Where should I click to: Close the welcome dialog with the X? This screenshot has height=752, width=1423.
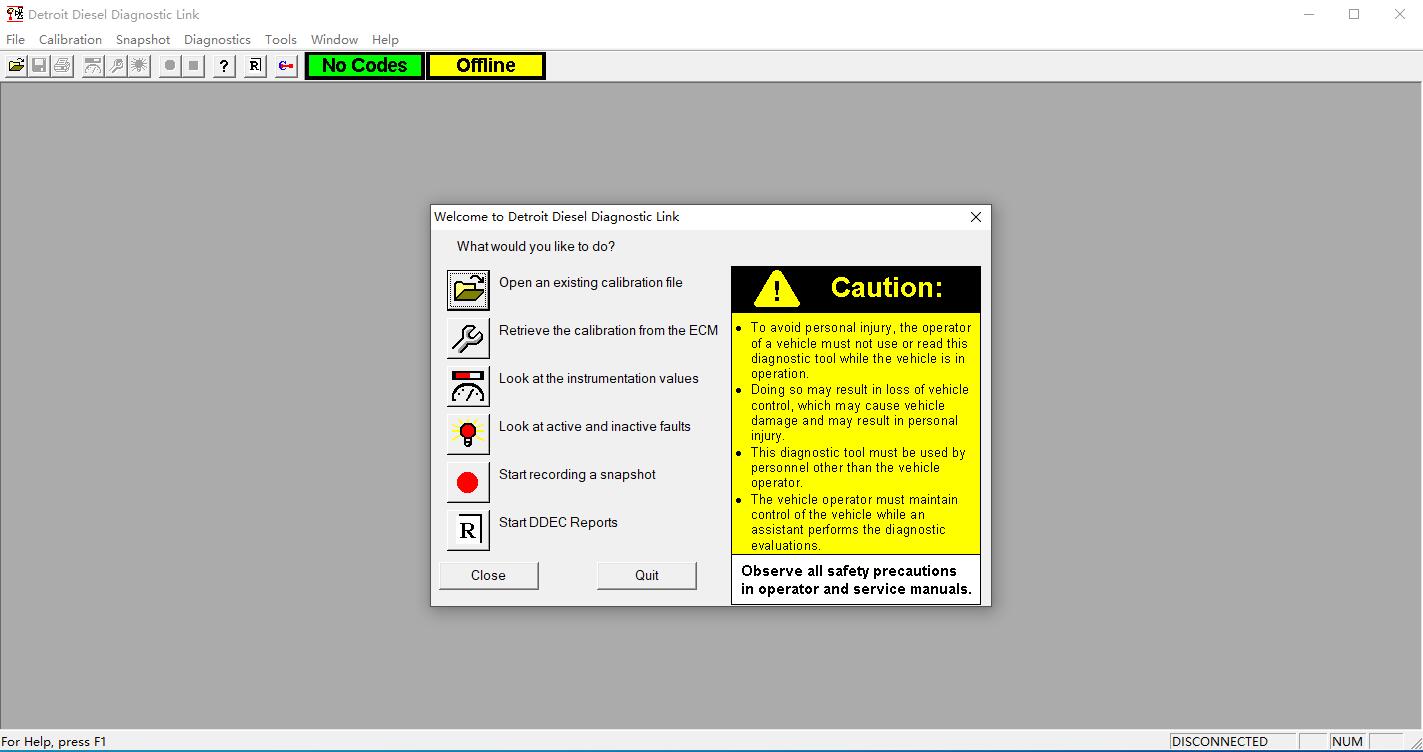coord(975,217)
